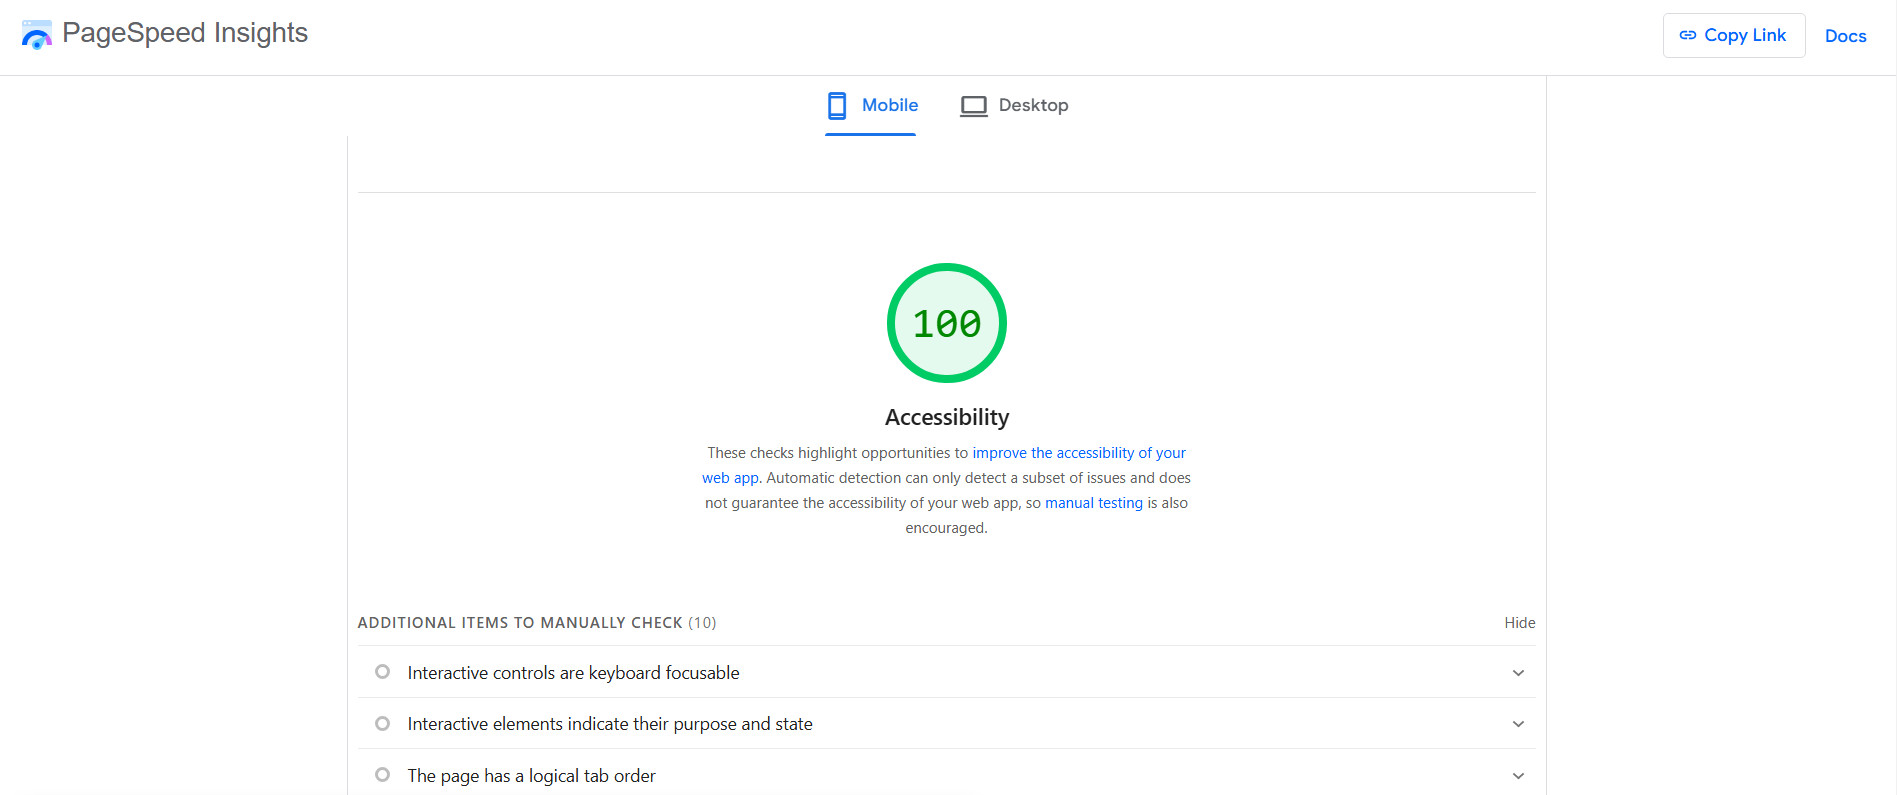Viewport: 1897px width, 795px height.
Task: Open the manual testing link
Action: click(1093, 503)
